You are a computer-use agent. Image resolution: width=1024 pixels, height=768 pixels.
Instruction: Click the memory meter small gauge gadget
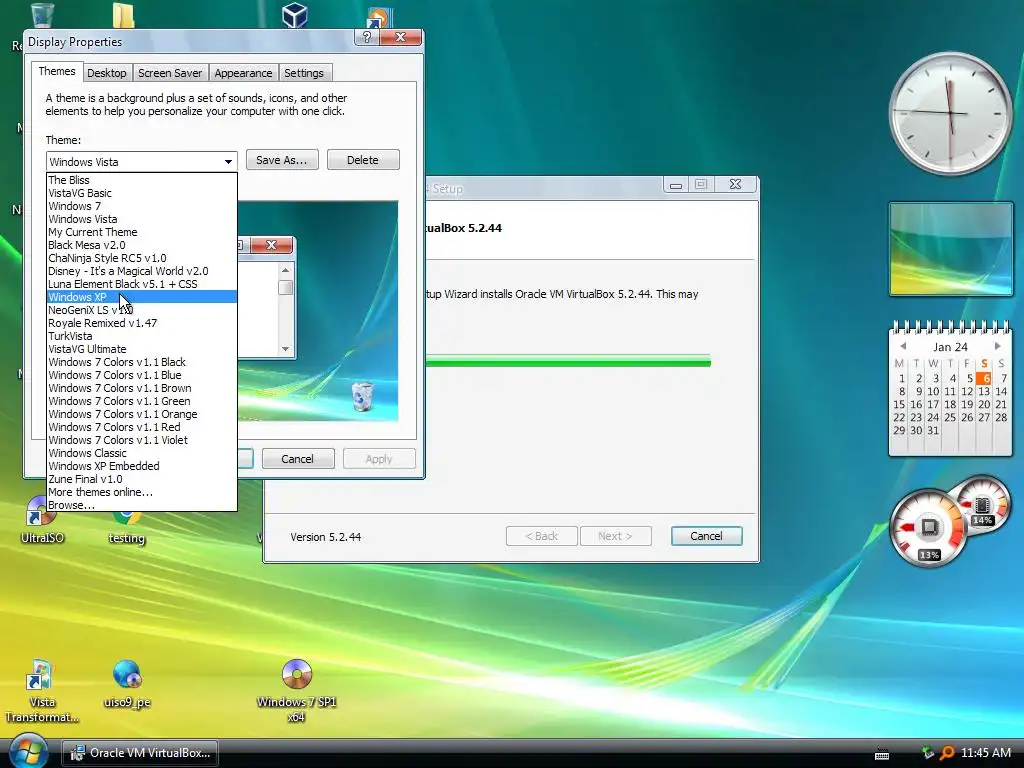point(983,505)
